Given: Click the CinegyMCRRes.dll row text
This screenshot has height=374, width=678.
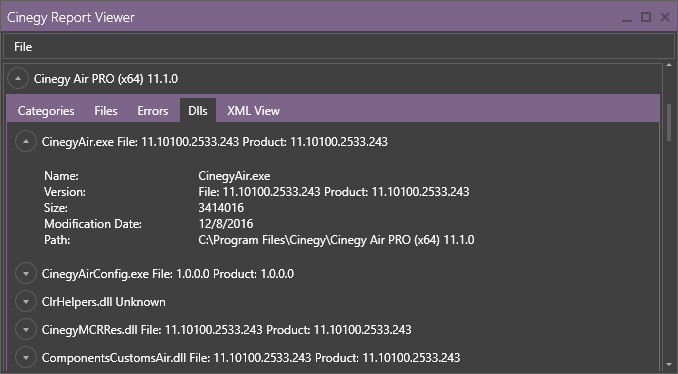Looking at the screenshot, I should pos(227,329).
